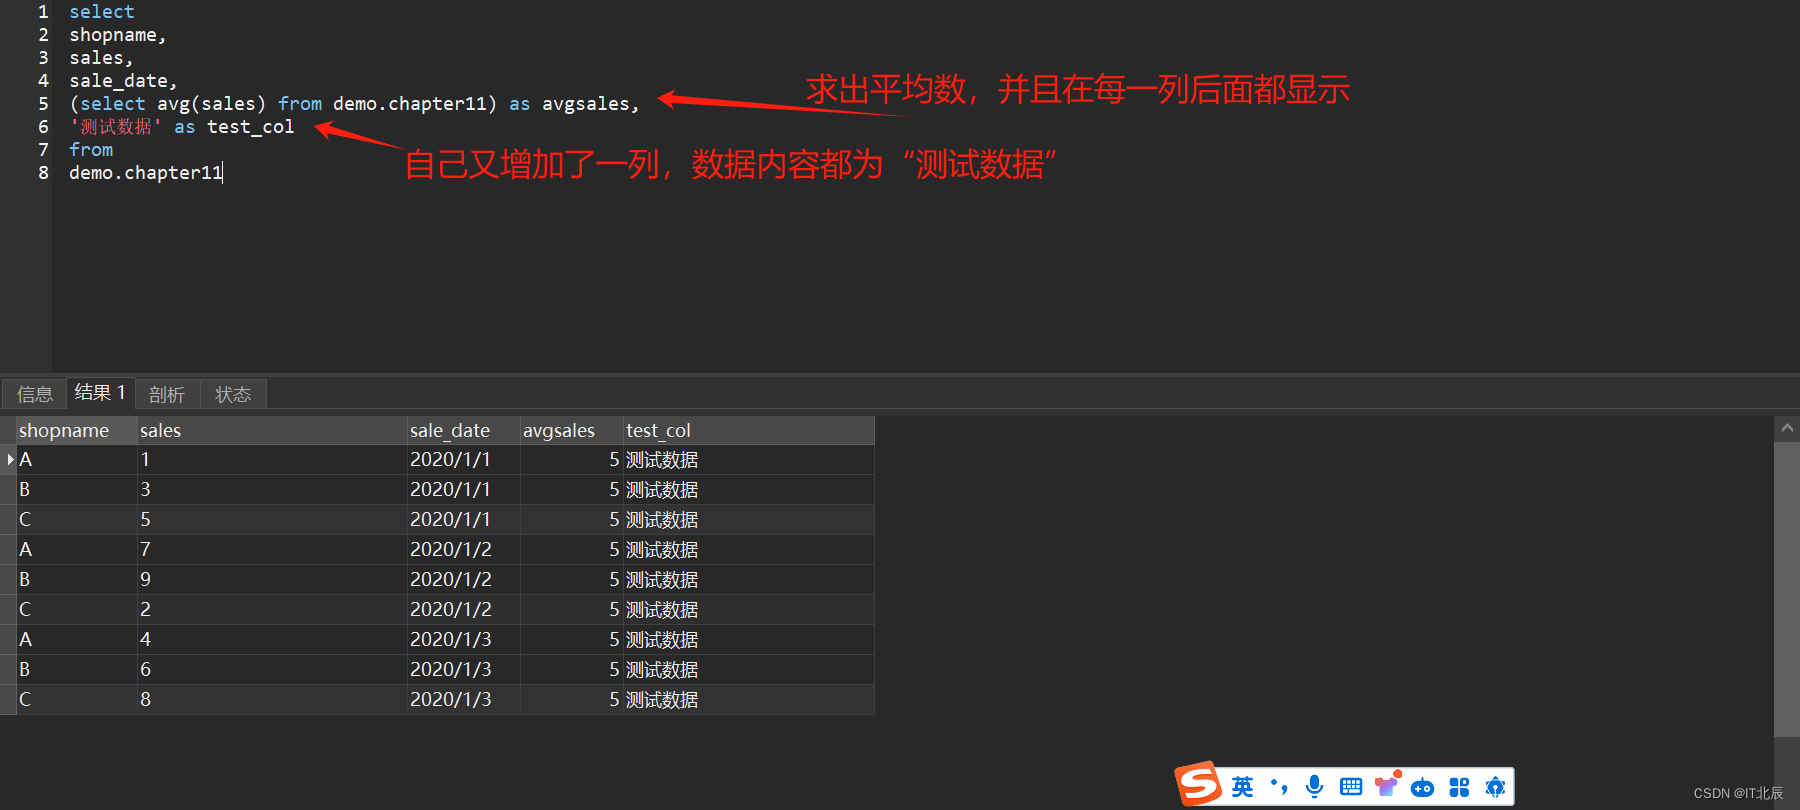The image size is (1800, 810).
Task: Select row indicator for first row A
Action: tap(9, 459)
